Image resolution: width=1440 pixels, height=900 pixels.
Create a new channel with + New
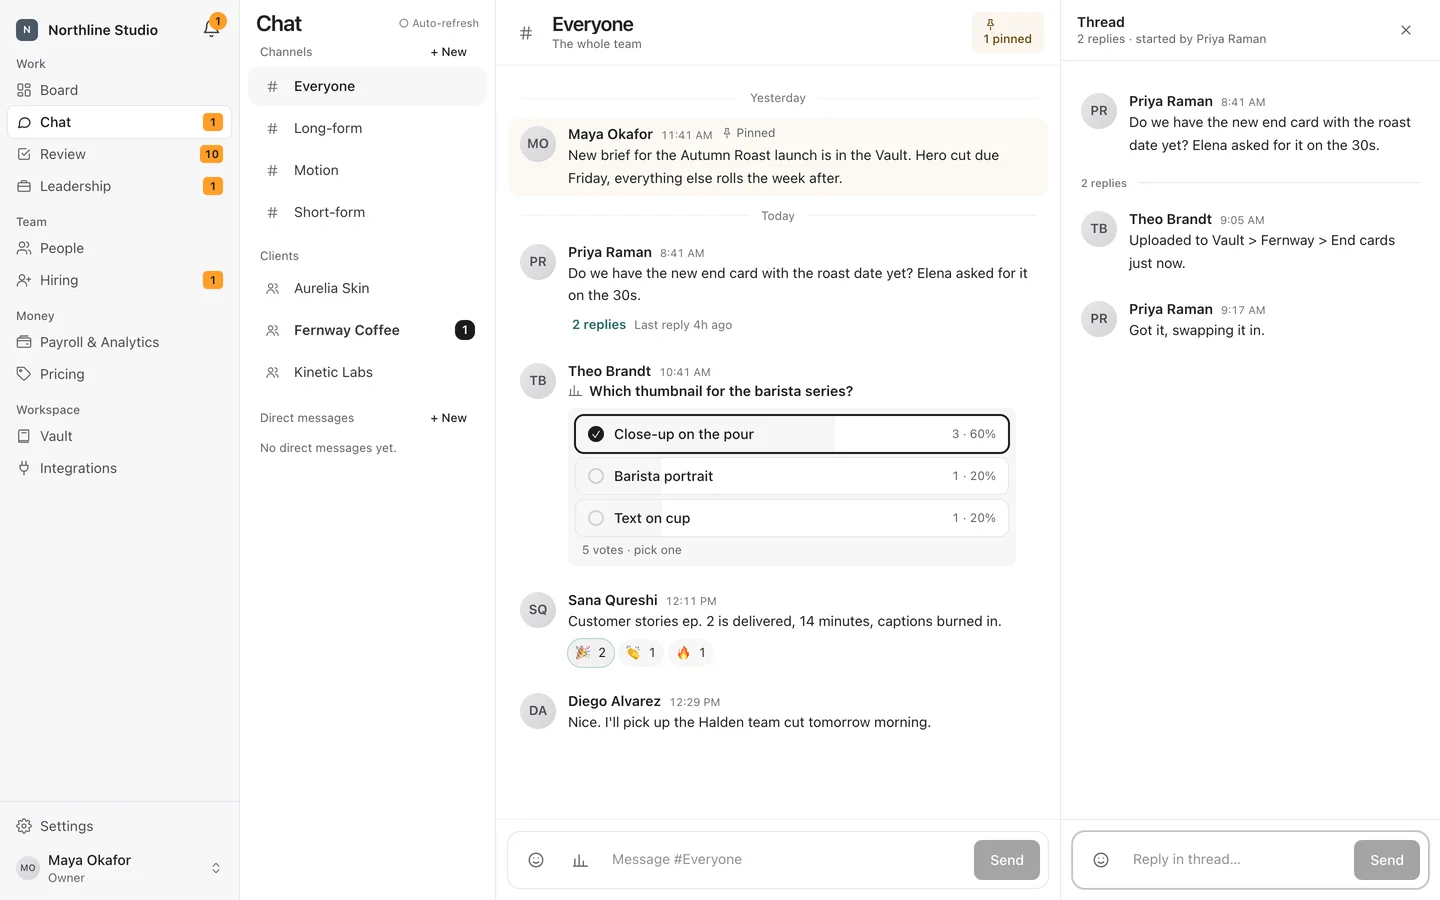pos(448,52)
